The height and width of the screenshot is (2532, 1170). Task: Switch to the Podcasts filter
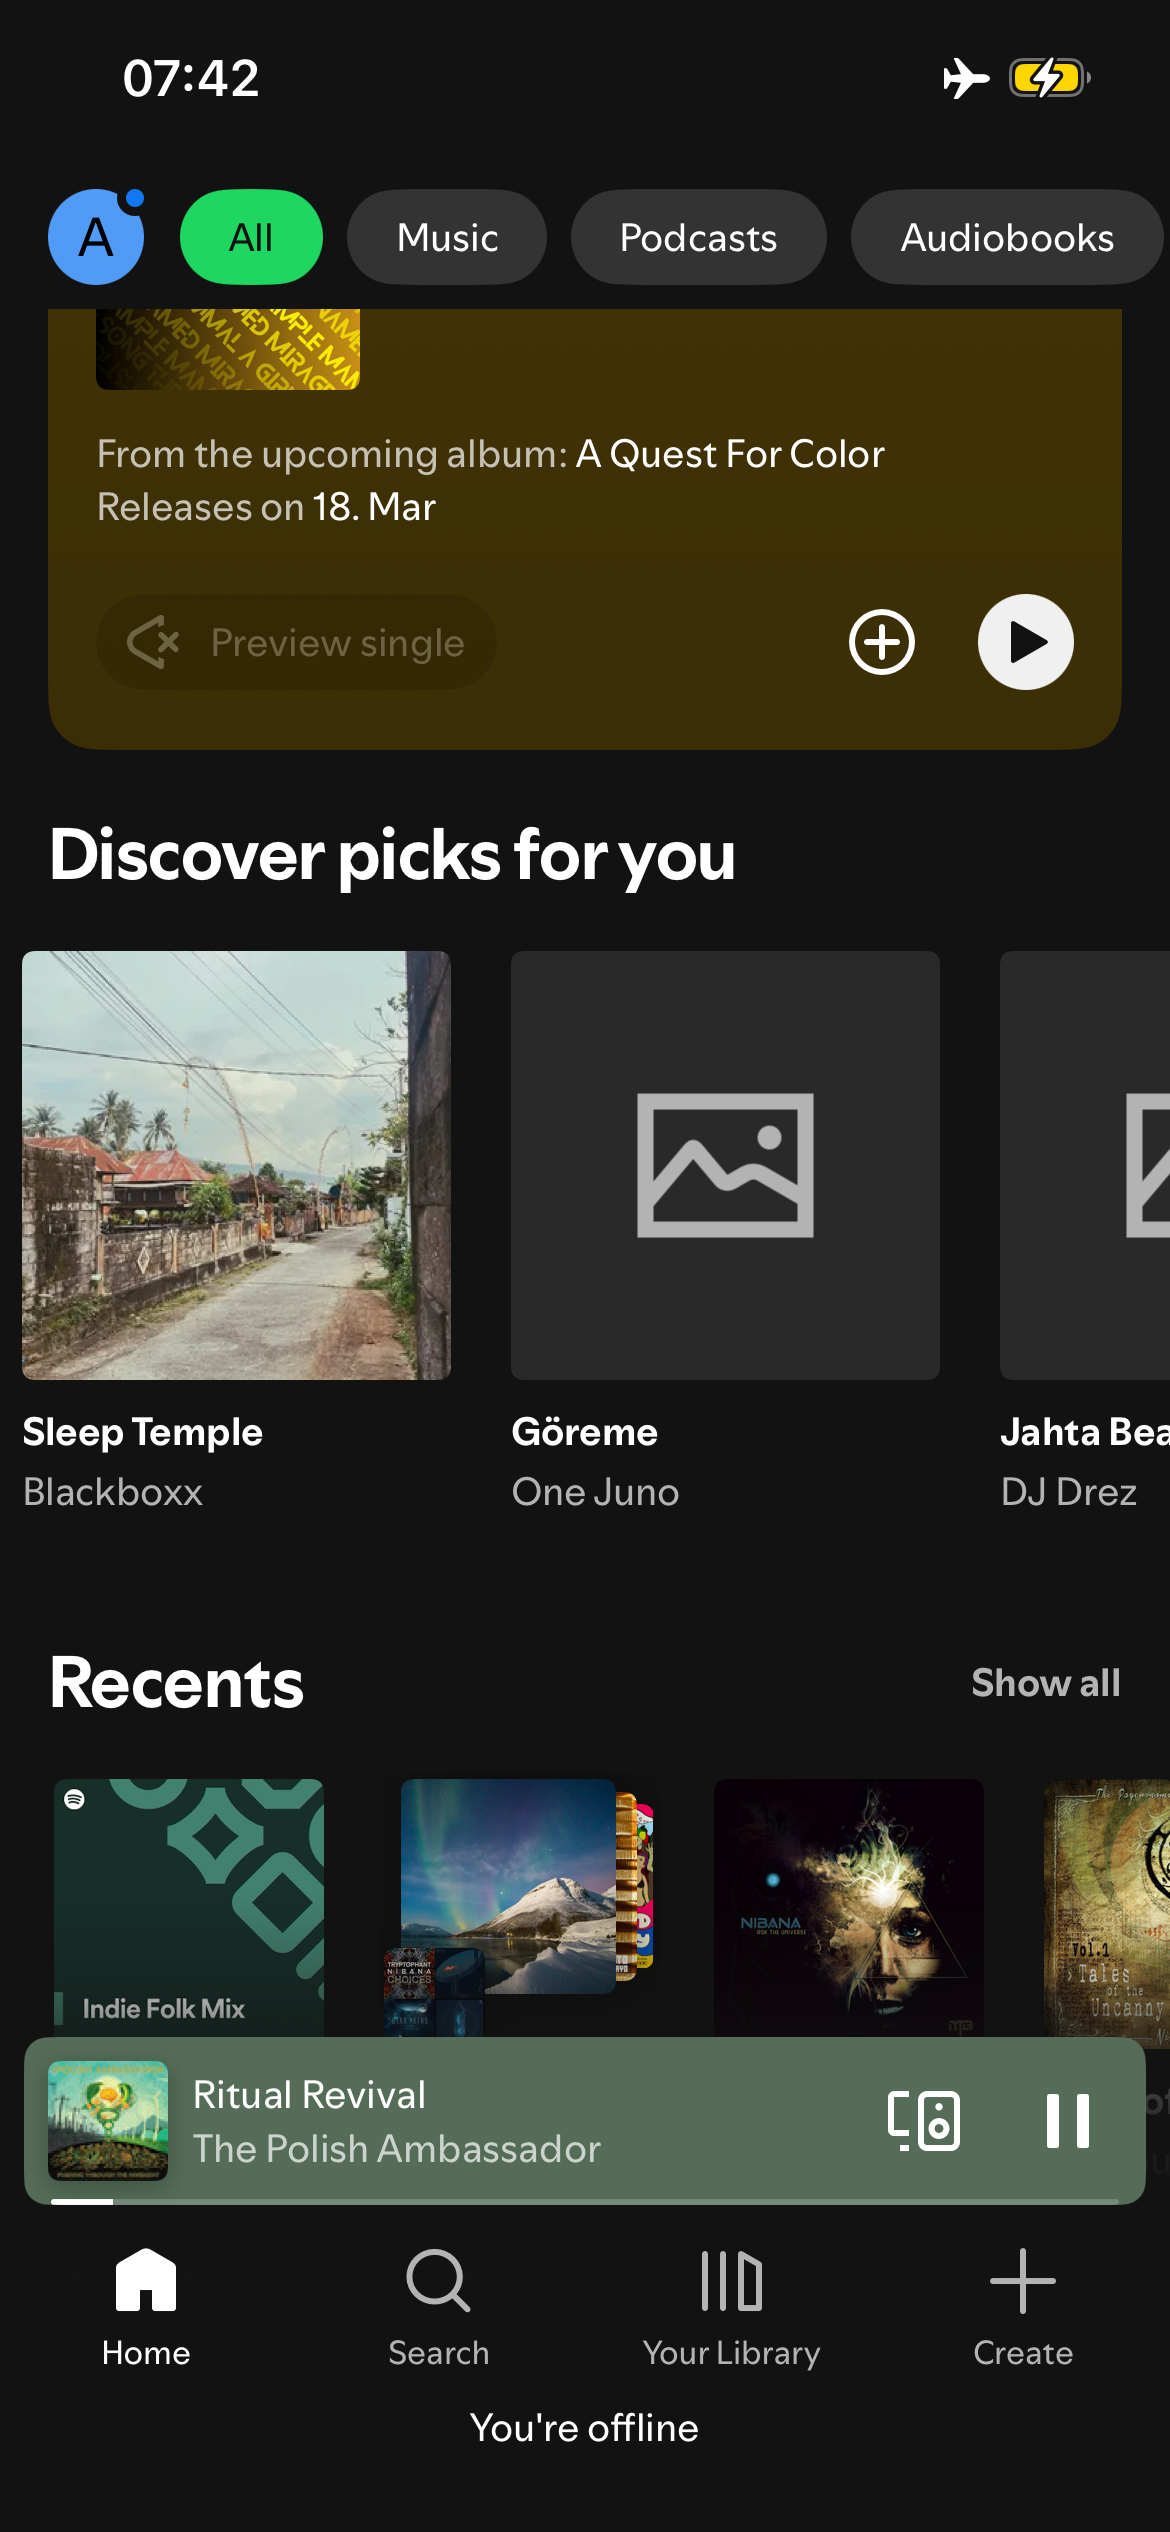(x=698, y=238)
